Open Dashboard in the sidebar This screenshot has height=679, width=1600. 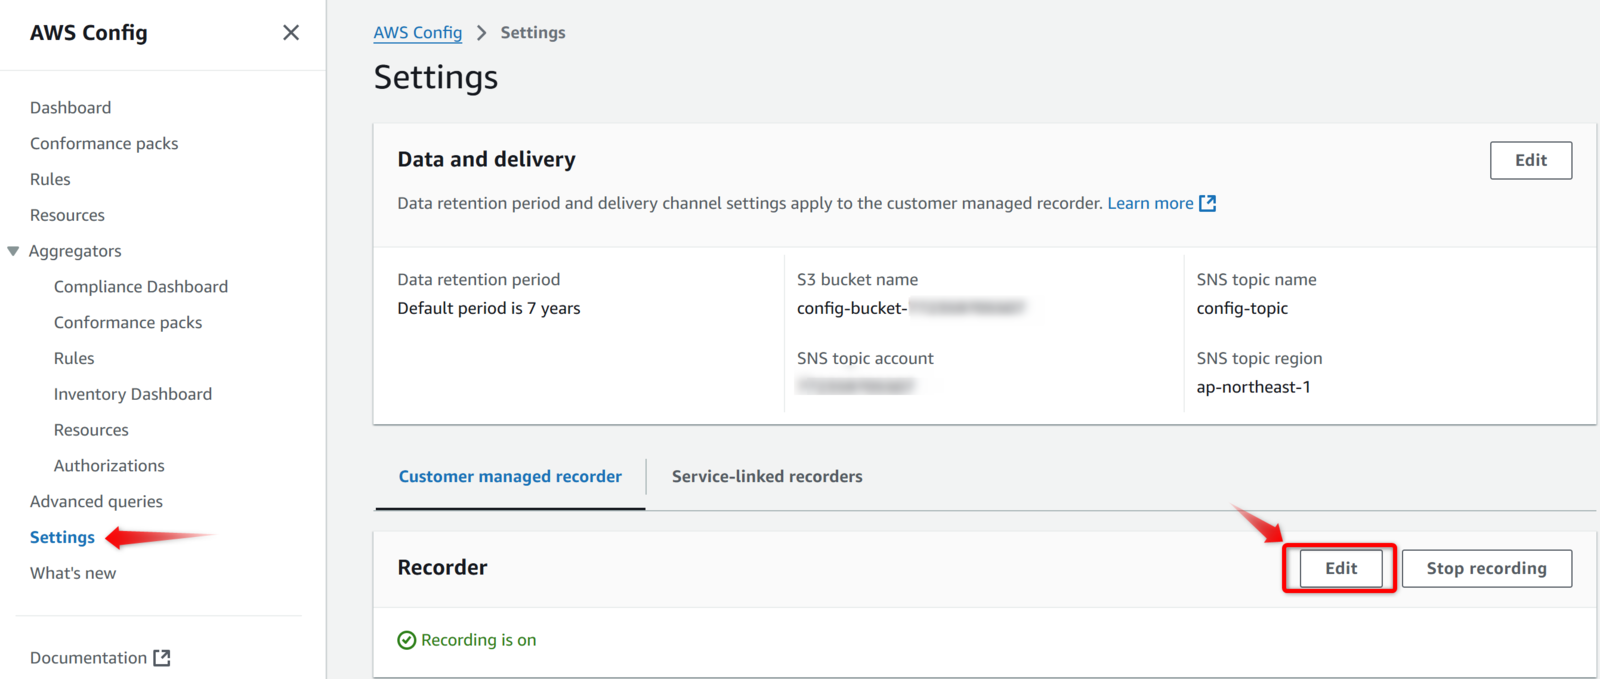tap(70, 107)
